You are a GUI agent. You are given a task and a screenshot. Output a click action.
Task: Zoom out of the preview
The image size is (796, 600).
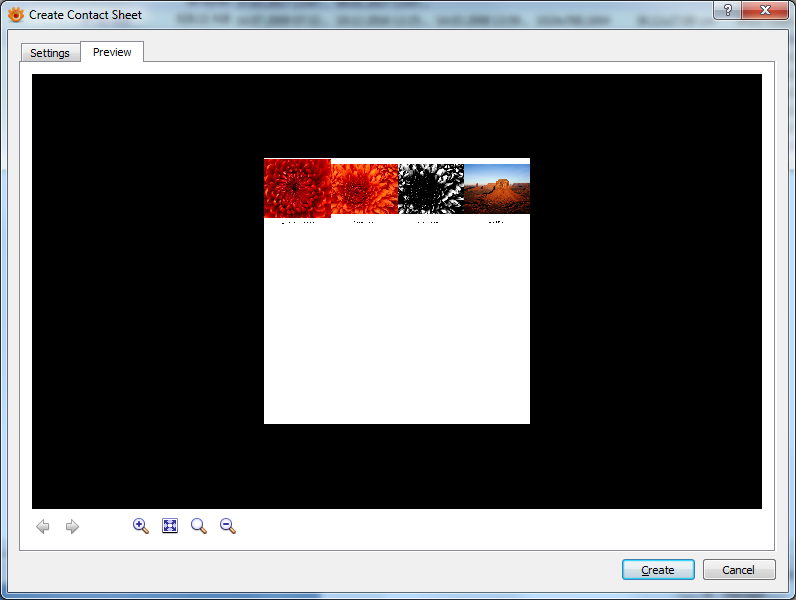click(x=228, y=526)
